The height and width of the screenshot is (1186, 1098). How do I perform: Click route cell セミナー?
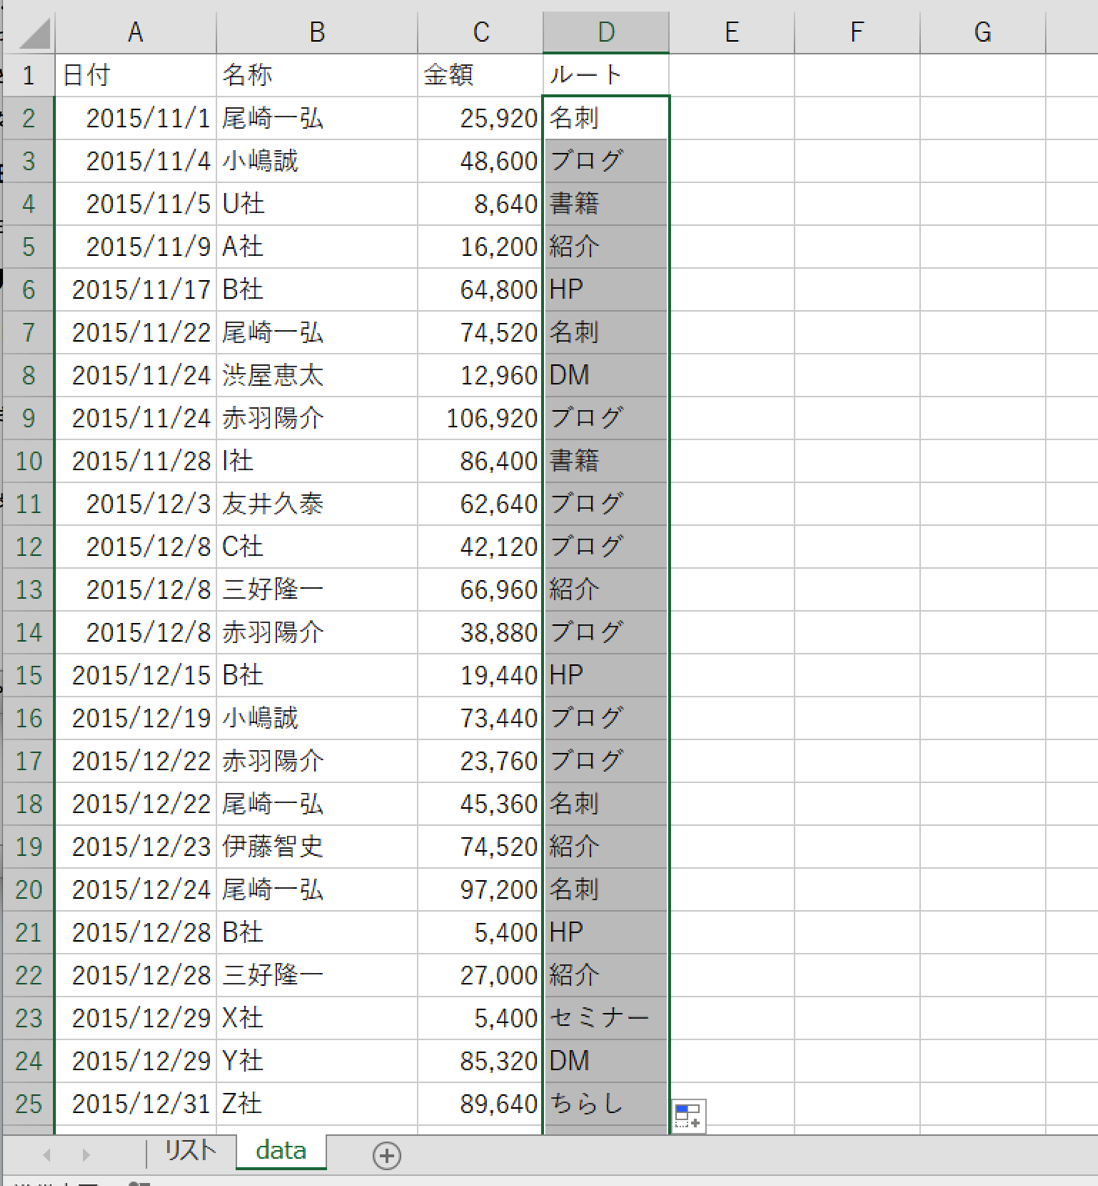coord(606,1019)
